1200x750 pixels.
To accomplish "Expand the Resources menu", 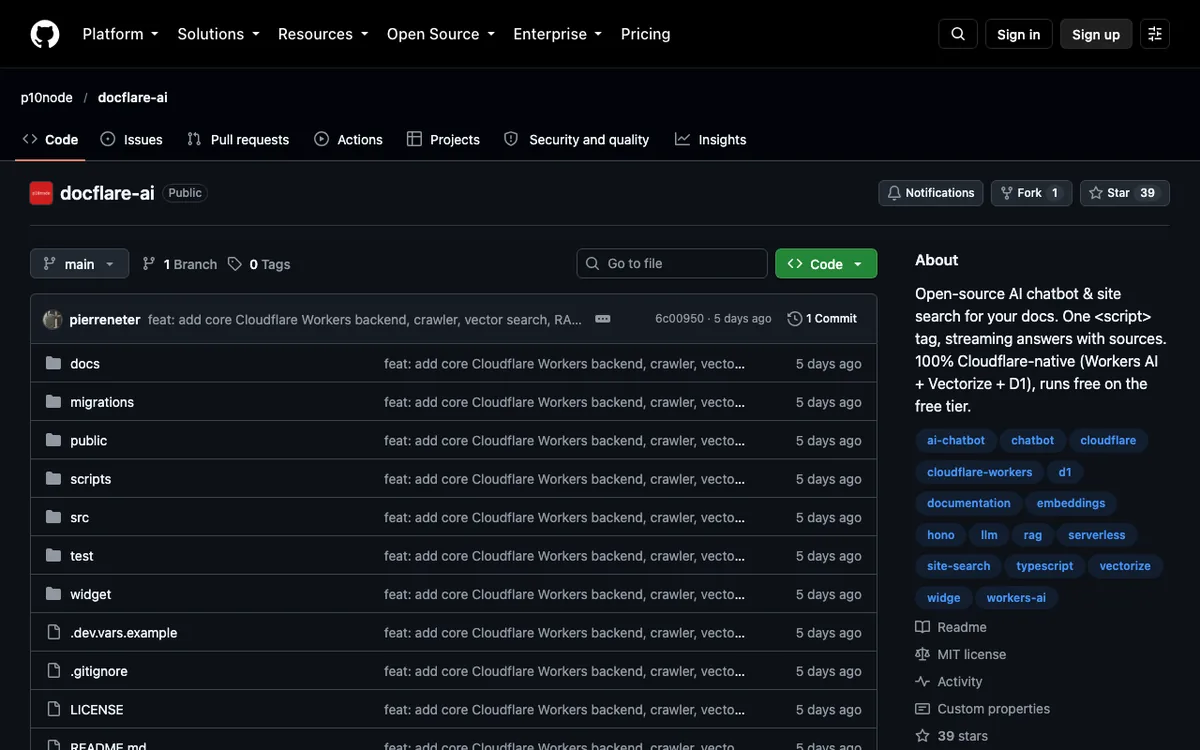I will click(323, 34).
